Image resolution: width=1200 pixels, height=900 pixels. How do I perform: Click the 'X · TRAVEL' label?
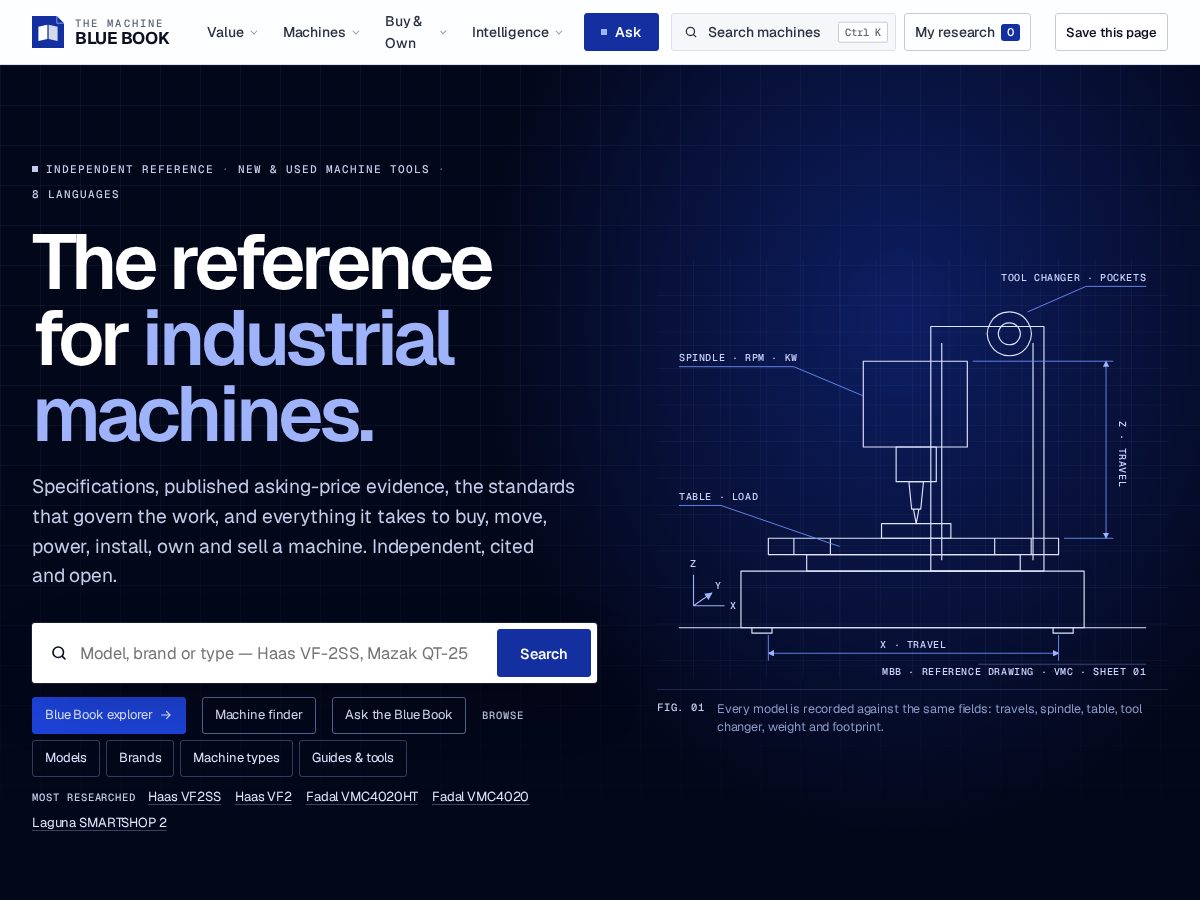tap(913, 645)
